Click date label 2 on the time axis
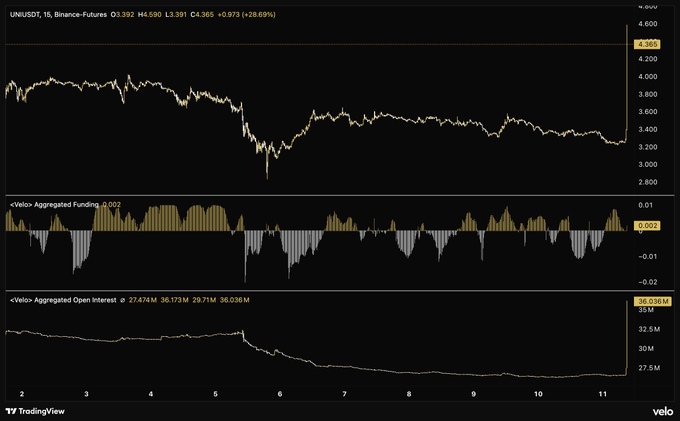 (22, 394)
